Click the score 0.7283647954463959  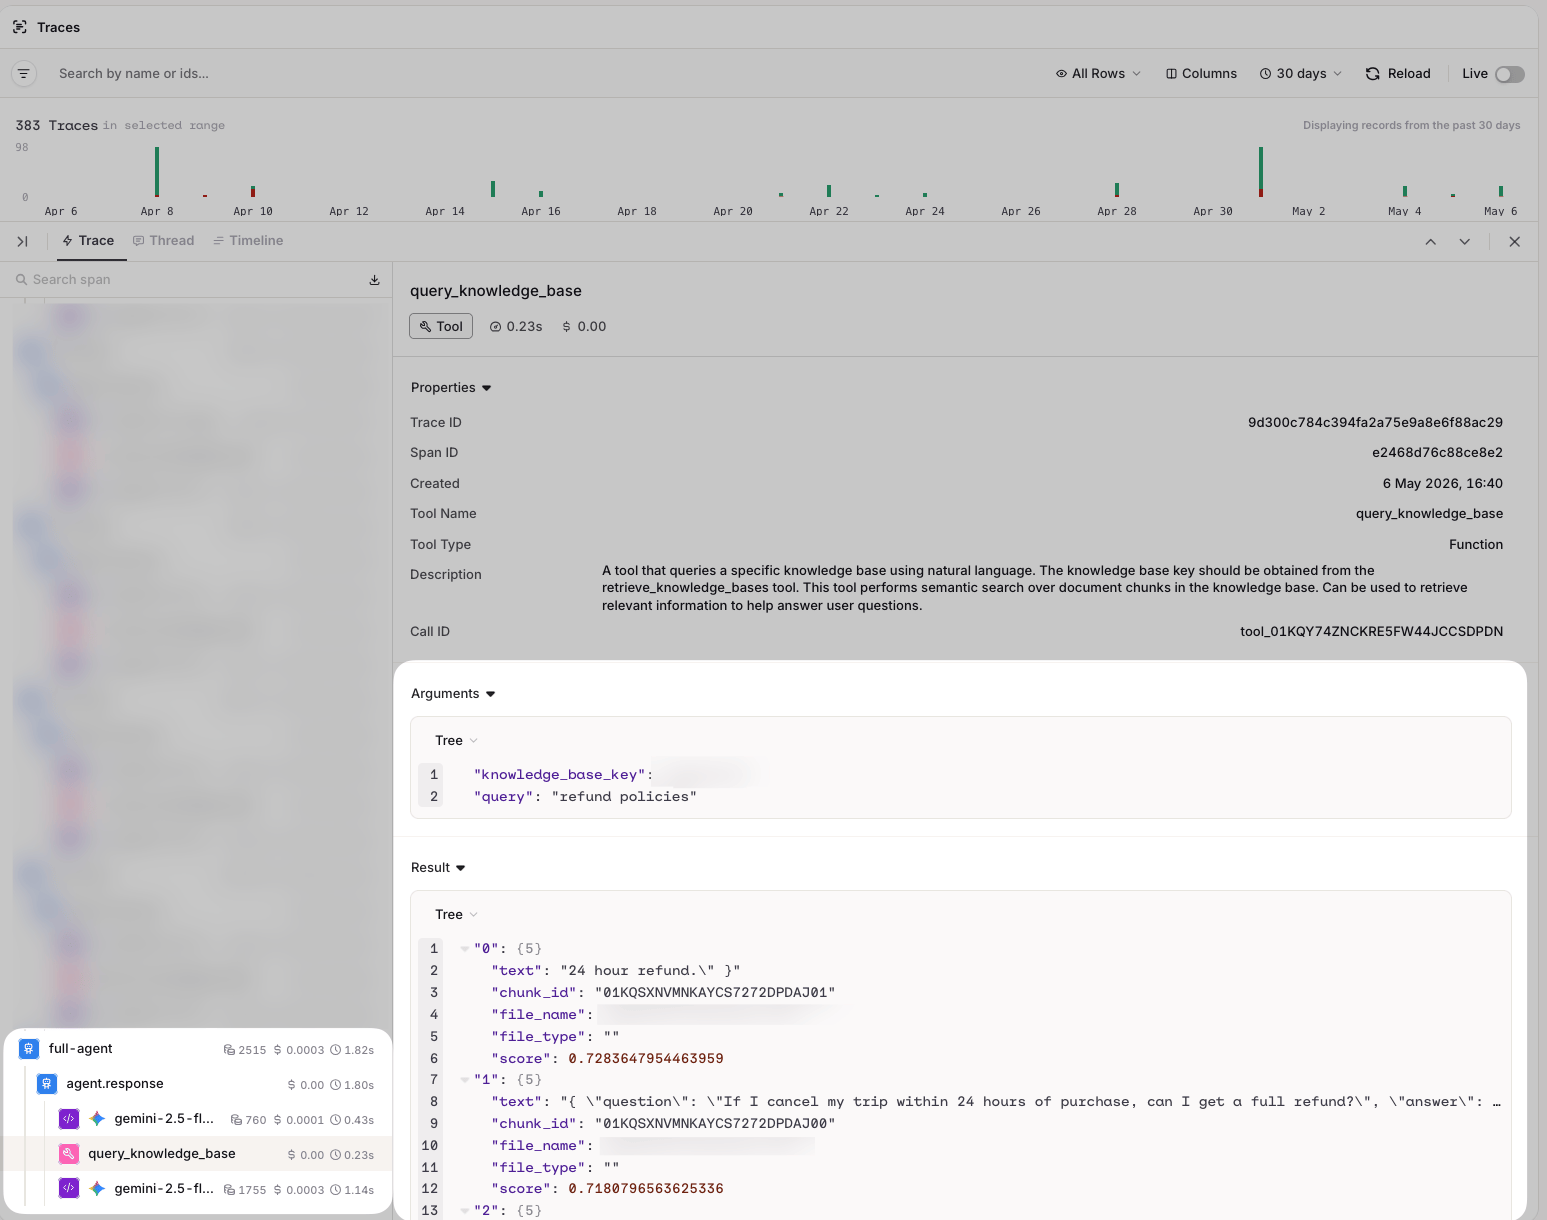point(646,1059)
